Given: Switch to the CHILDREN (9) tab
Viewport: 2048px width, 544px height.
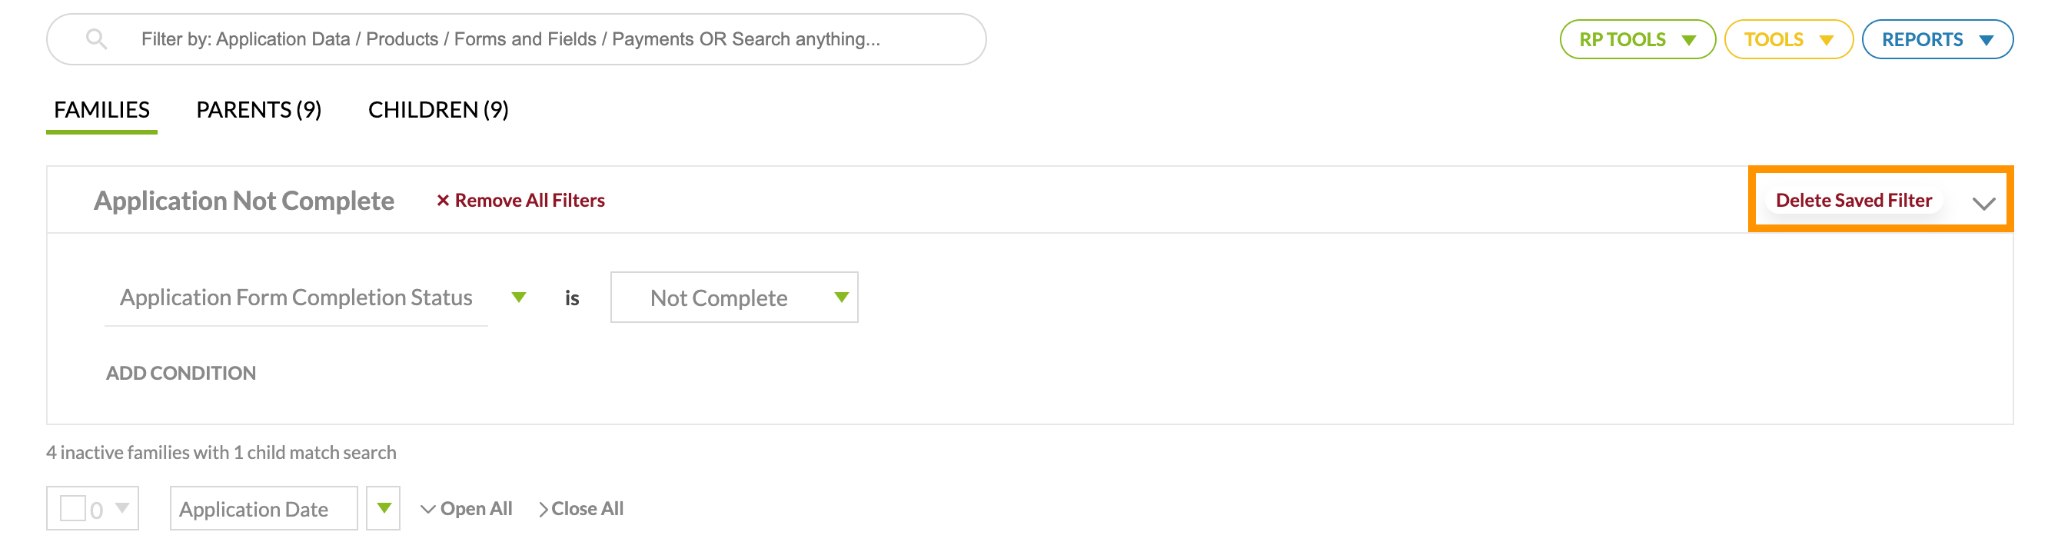Looking at the screenshot, I should (438, 110).
